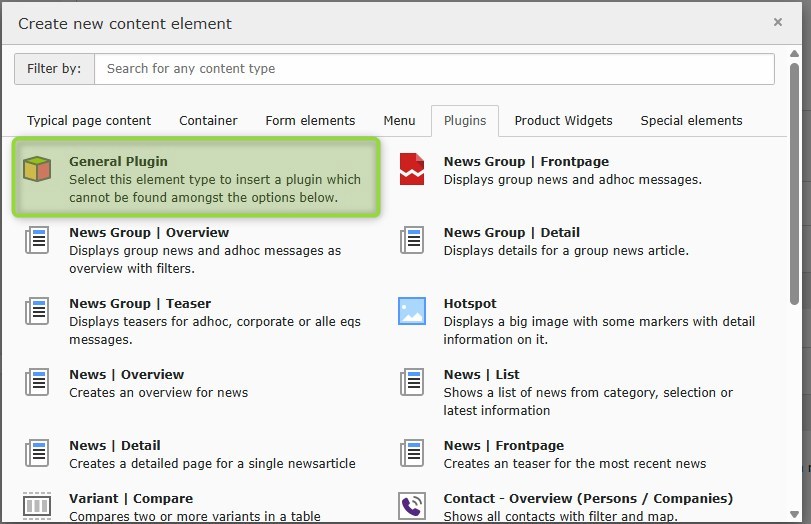
Task: Click the content type search field
Action: coord(434,69)
